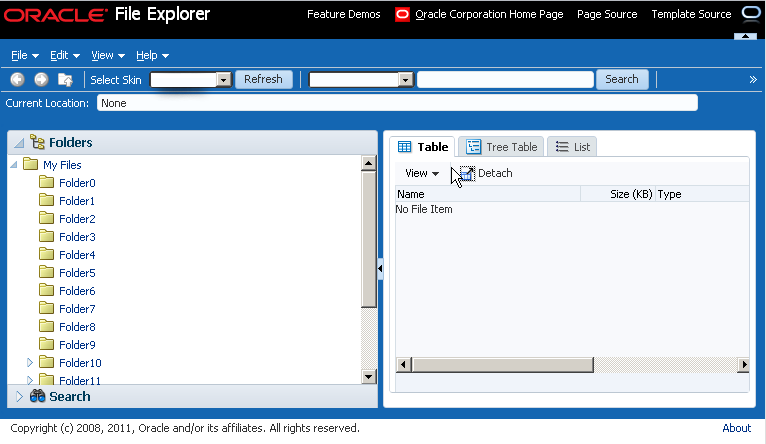766x444 pixels.
Task: Go forward with the right arrow icon
Action: (41, 79)
